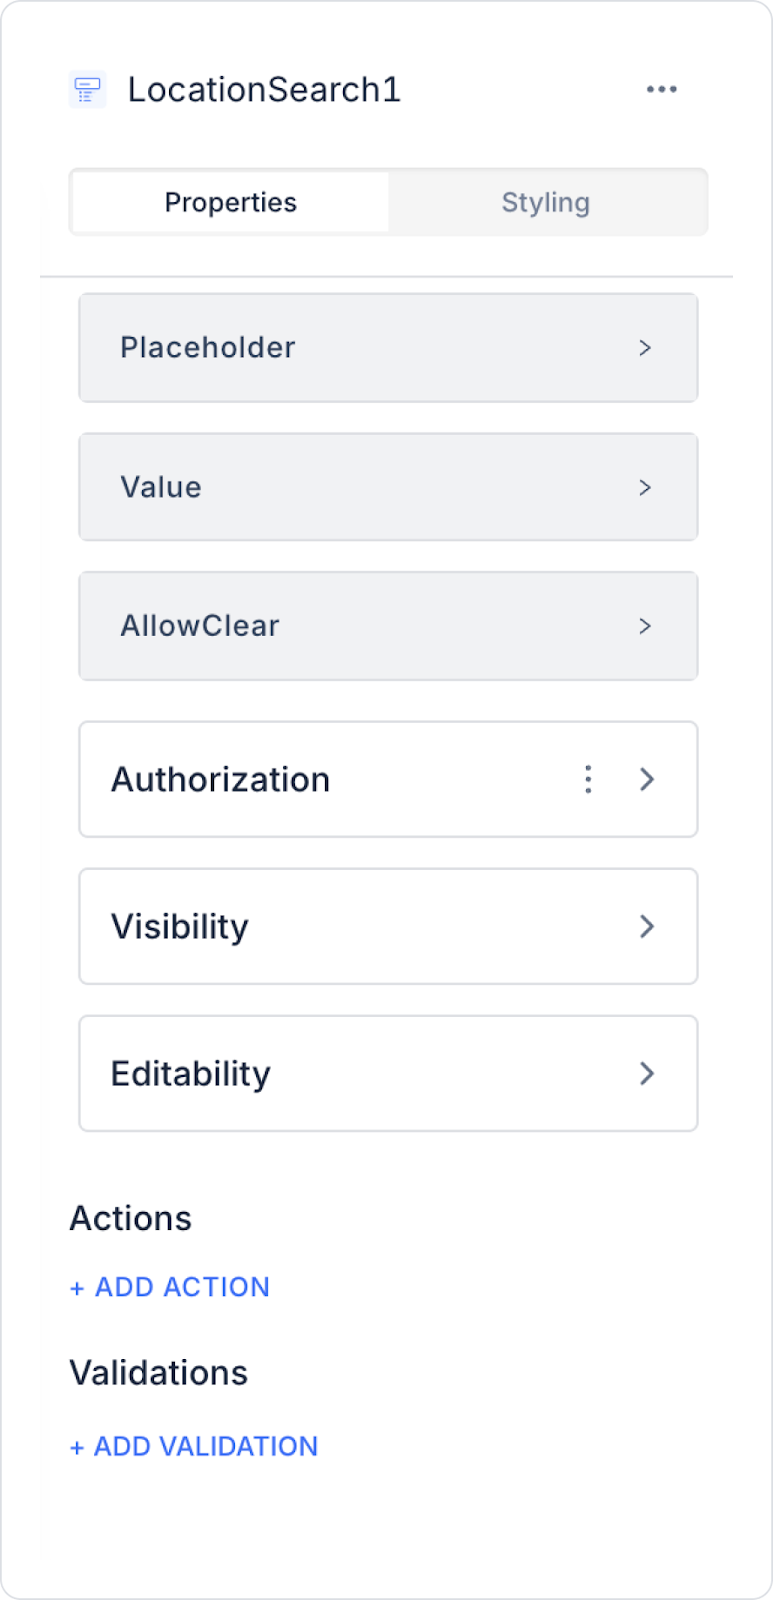773x1600 pixels.
Task: Open the Value property label
Action: click(161, 487)
